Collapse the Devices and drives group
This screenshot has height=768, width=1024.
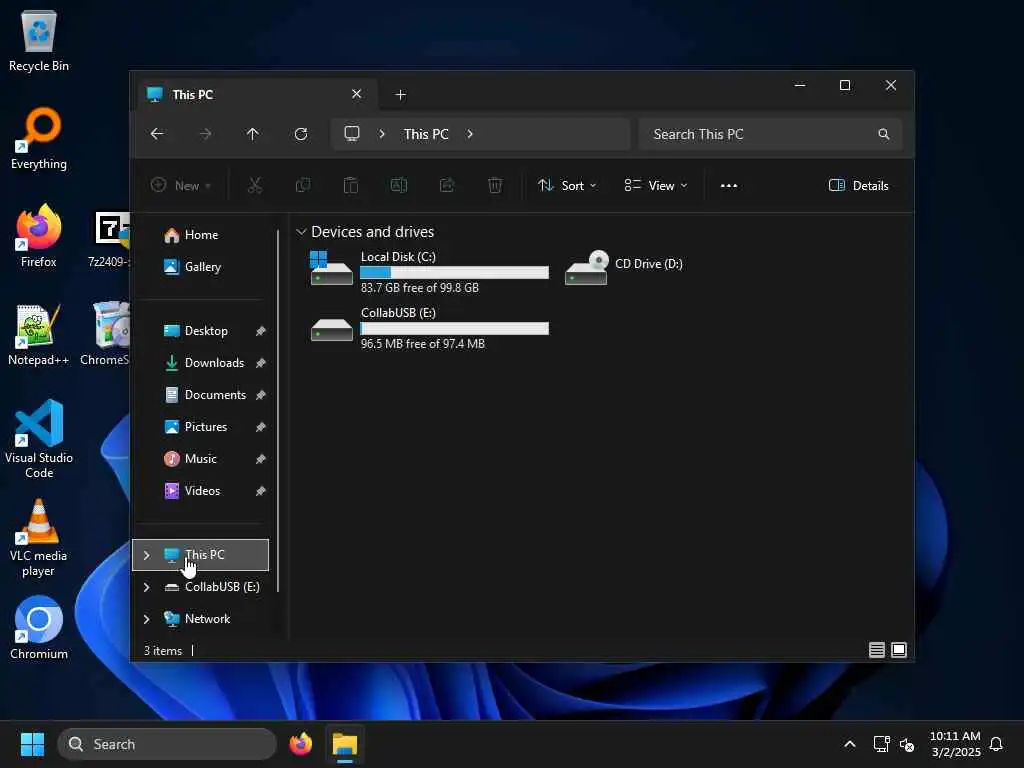[301, 232]
